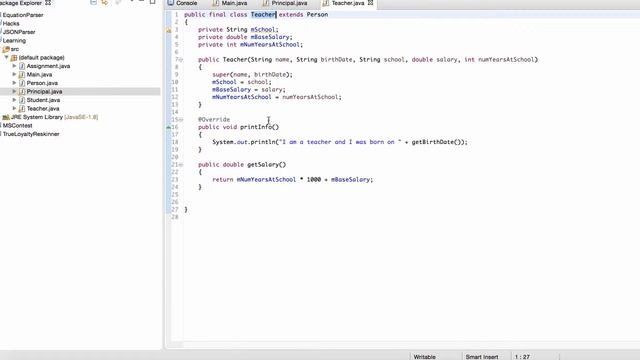Click the Console tab icon
The height and width of the screenshot is (360, 640).
(171, 2)
